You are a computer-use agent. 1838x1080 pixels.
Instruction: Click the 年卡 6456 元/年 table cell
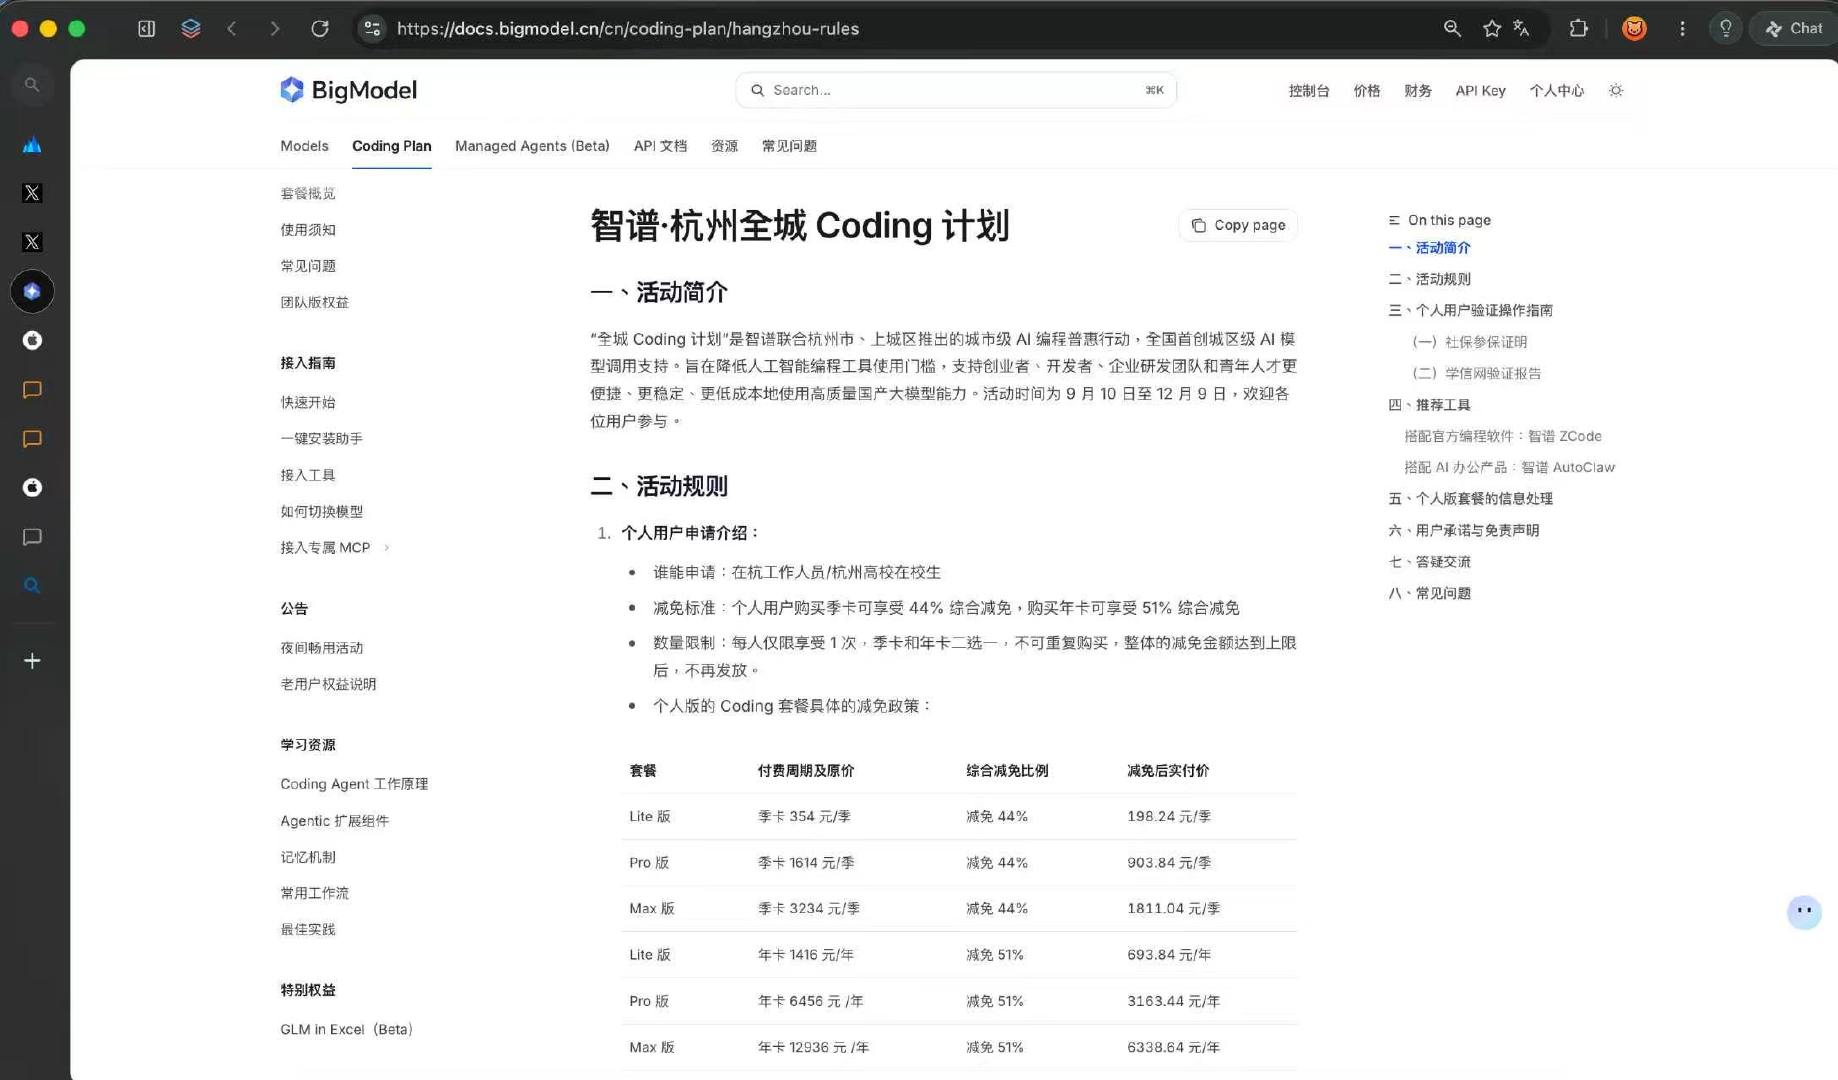point(810,1001)
